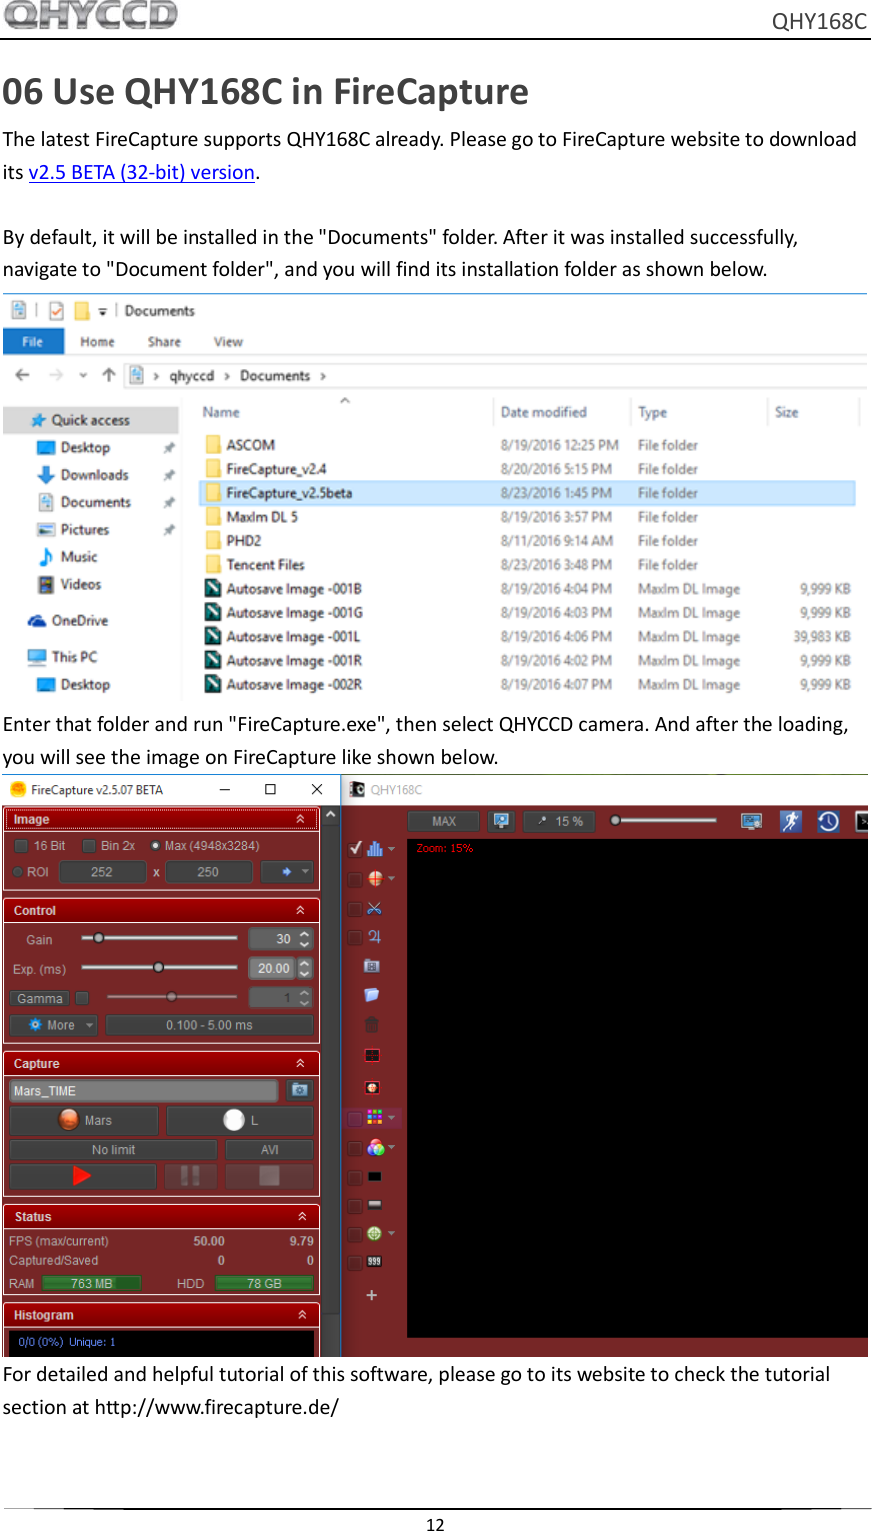Screen dimensions: 872x1531
Task: Select the rotate image icon in sidebar
Action: 375,937
